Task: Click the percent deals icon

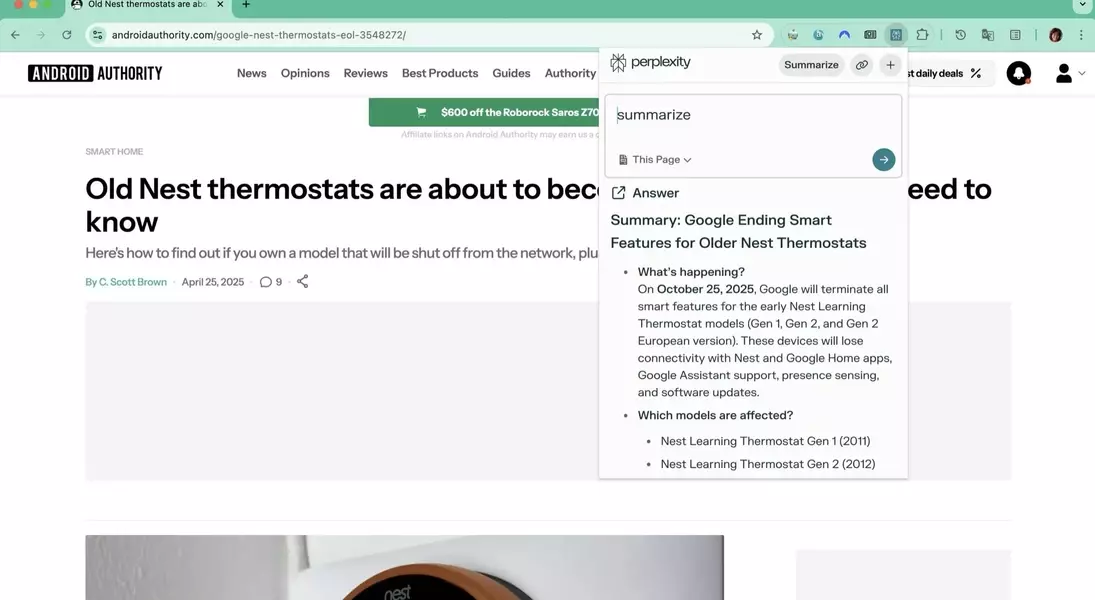Action: coord(976,73)
